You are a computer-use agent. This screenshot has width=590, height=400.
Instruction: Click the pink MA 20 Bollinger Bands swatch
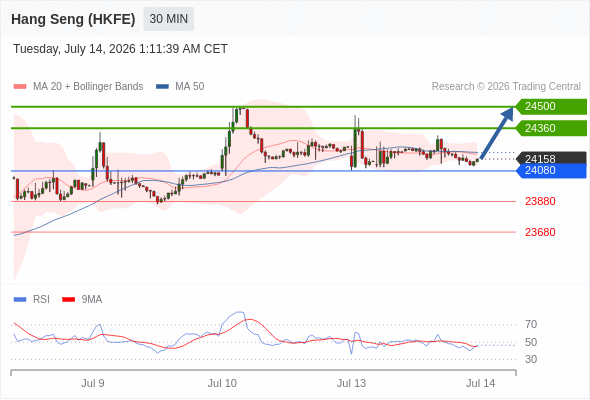(x=20, y=87)
